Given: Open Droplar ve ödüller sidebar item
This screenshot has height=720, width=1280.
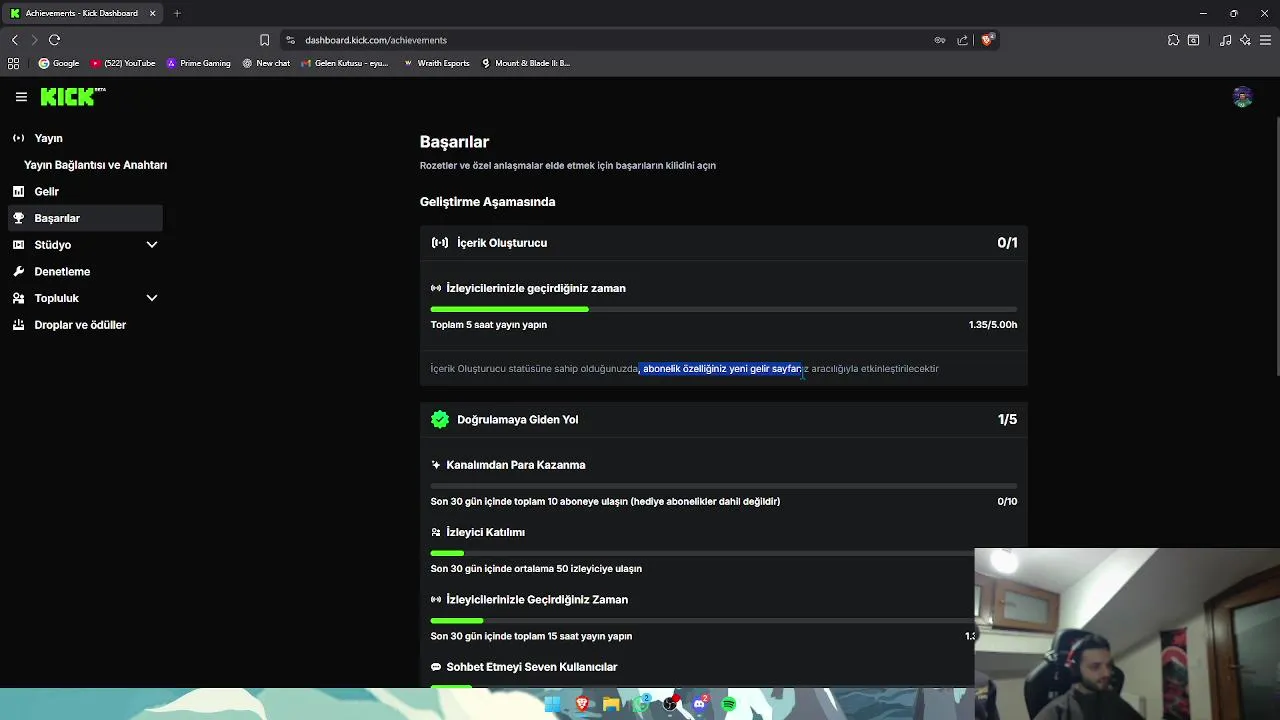Looking at the screenshot, I should click(x=85, y=325).
